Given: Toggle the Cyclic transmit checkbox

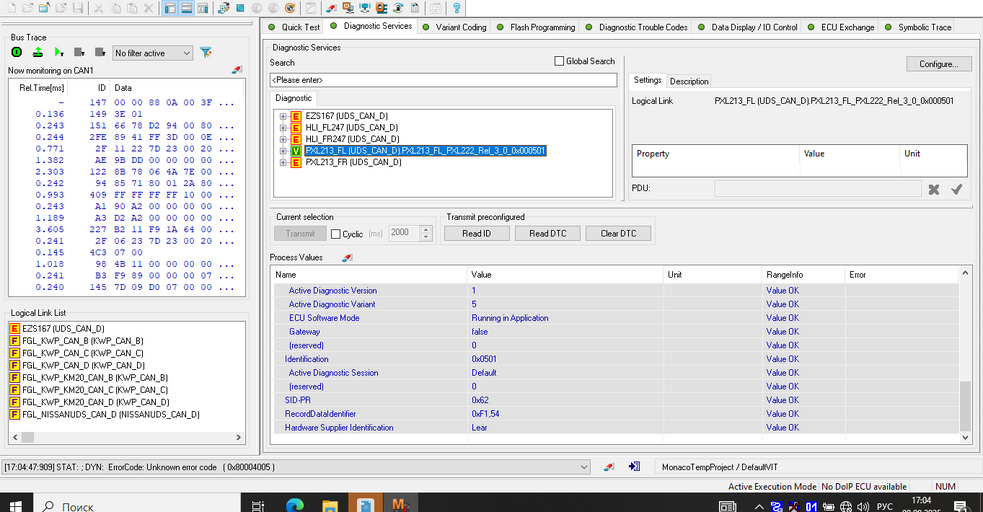Looking at the screenshot, I should 336,234.
